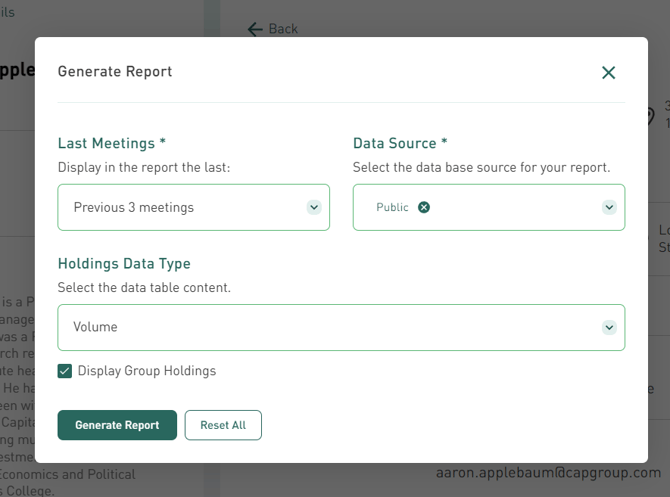
Task: Click the 'Previous 3 meetings' value
Action: click(134, 207)
